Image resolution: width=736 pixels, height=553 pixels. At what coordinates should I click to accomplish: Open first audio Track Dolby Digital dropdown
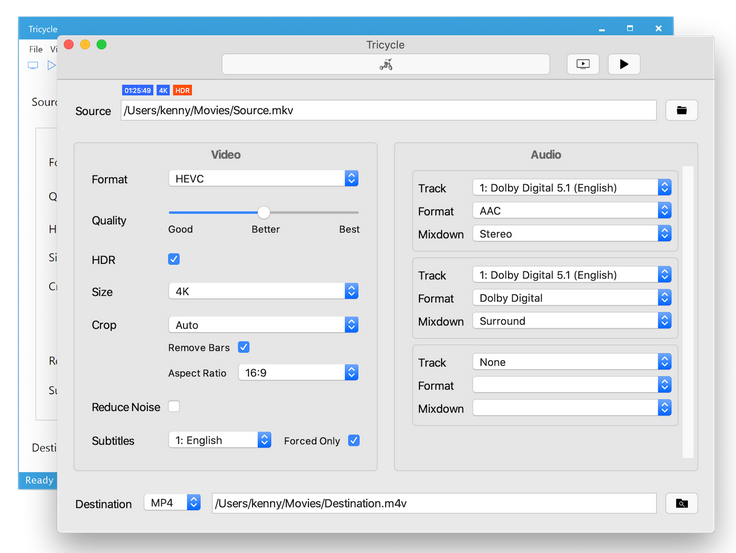572,187
